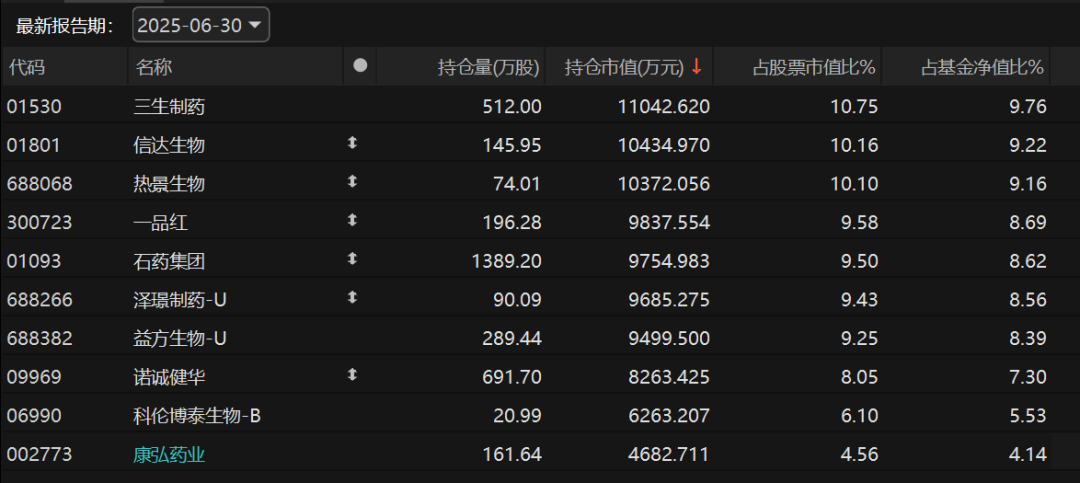The image size is (1080, 483).
Task: Click the up-down arrow icon for 石药集团
Action: point(352,259)
